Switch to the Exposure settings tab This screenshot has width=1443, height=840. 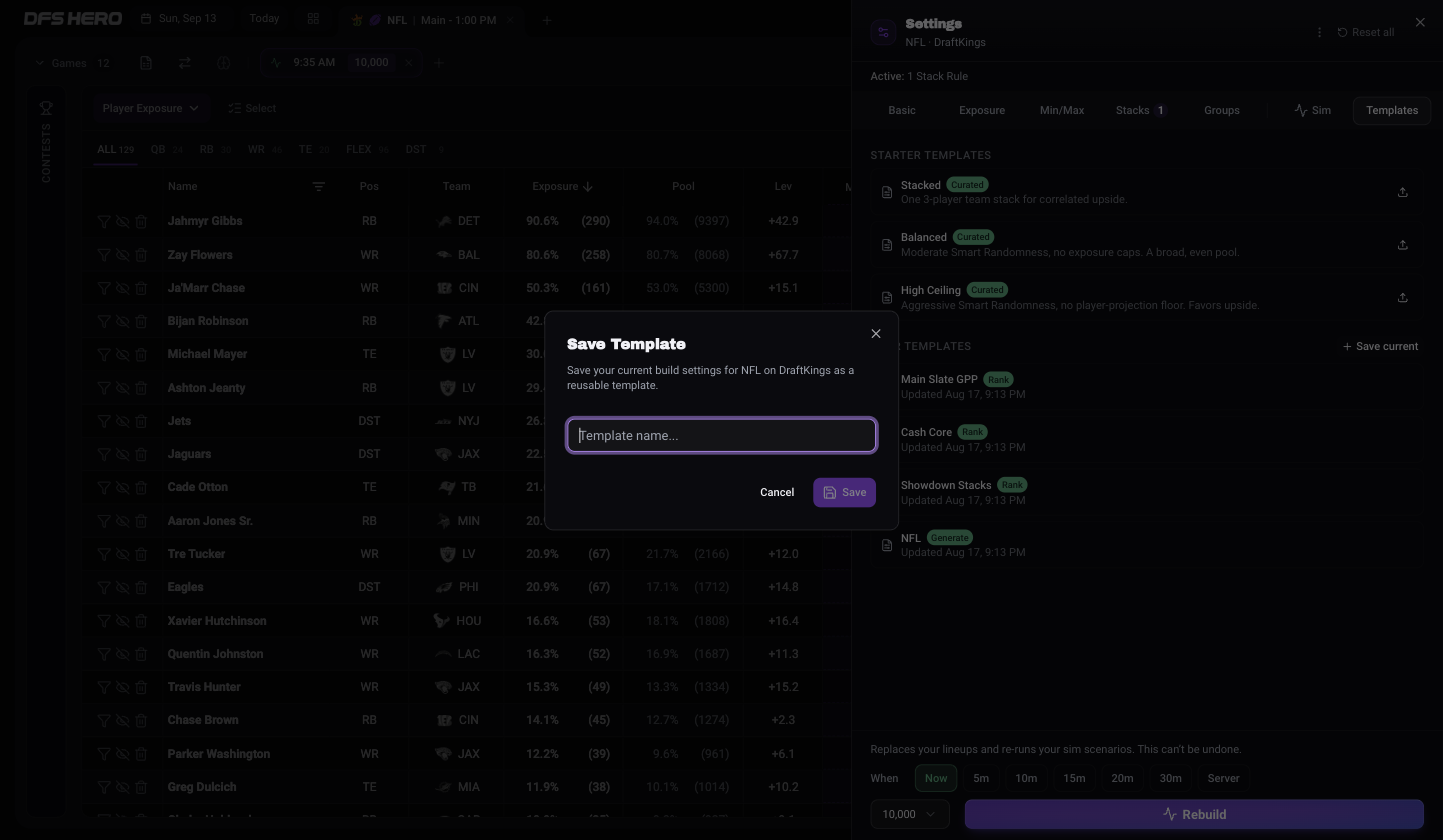pos(982,110)
